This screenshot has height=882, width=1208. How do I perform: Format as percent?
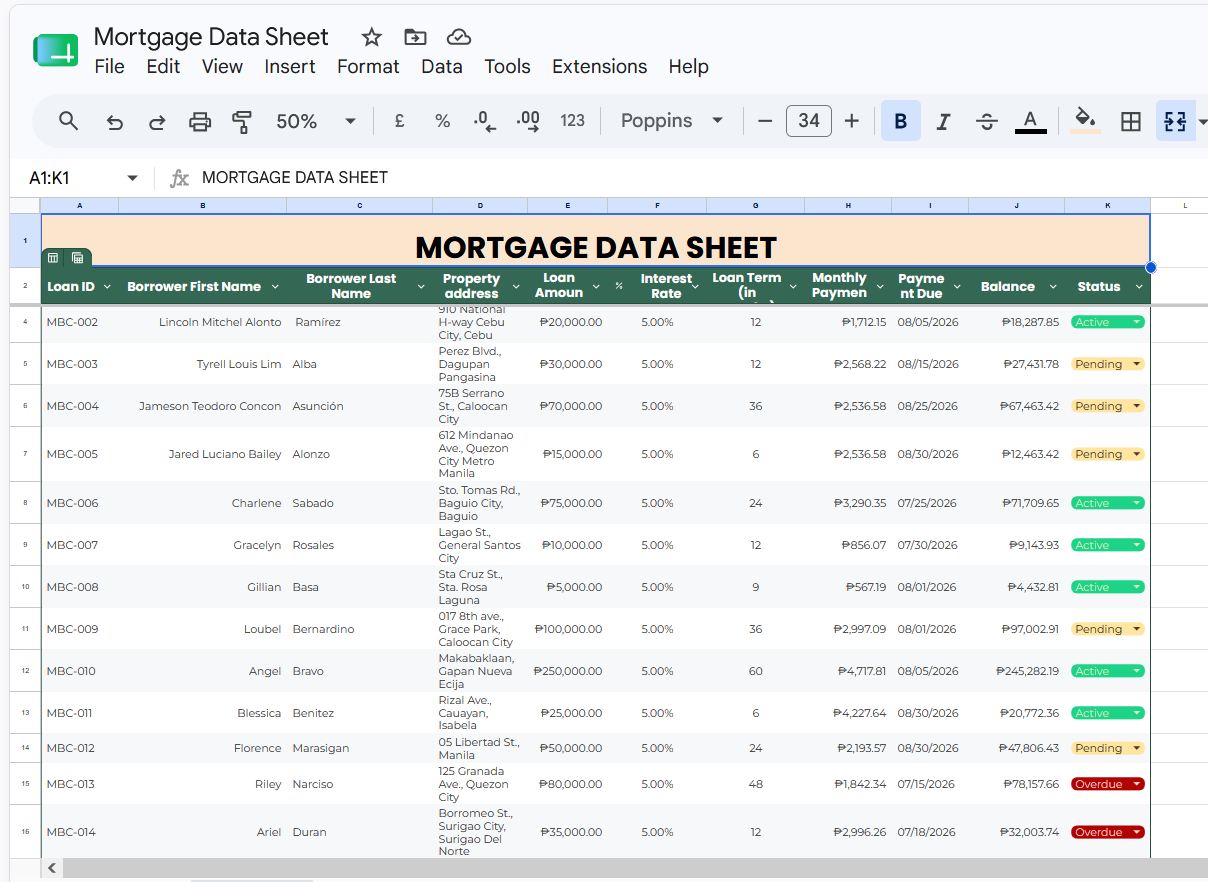pos(442,121)
